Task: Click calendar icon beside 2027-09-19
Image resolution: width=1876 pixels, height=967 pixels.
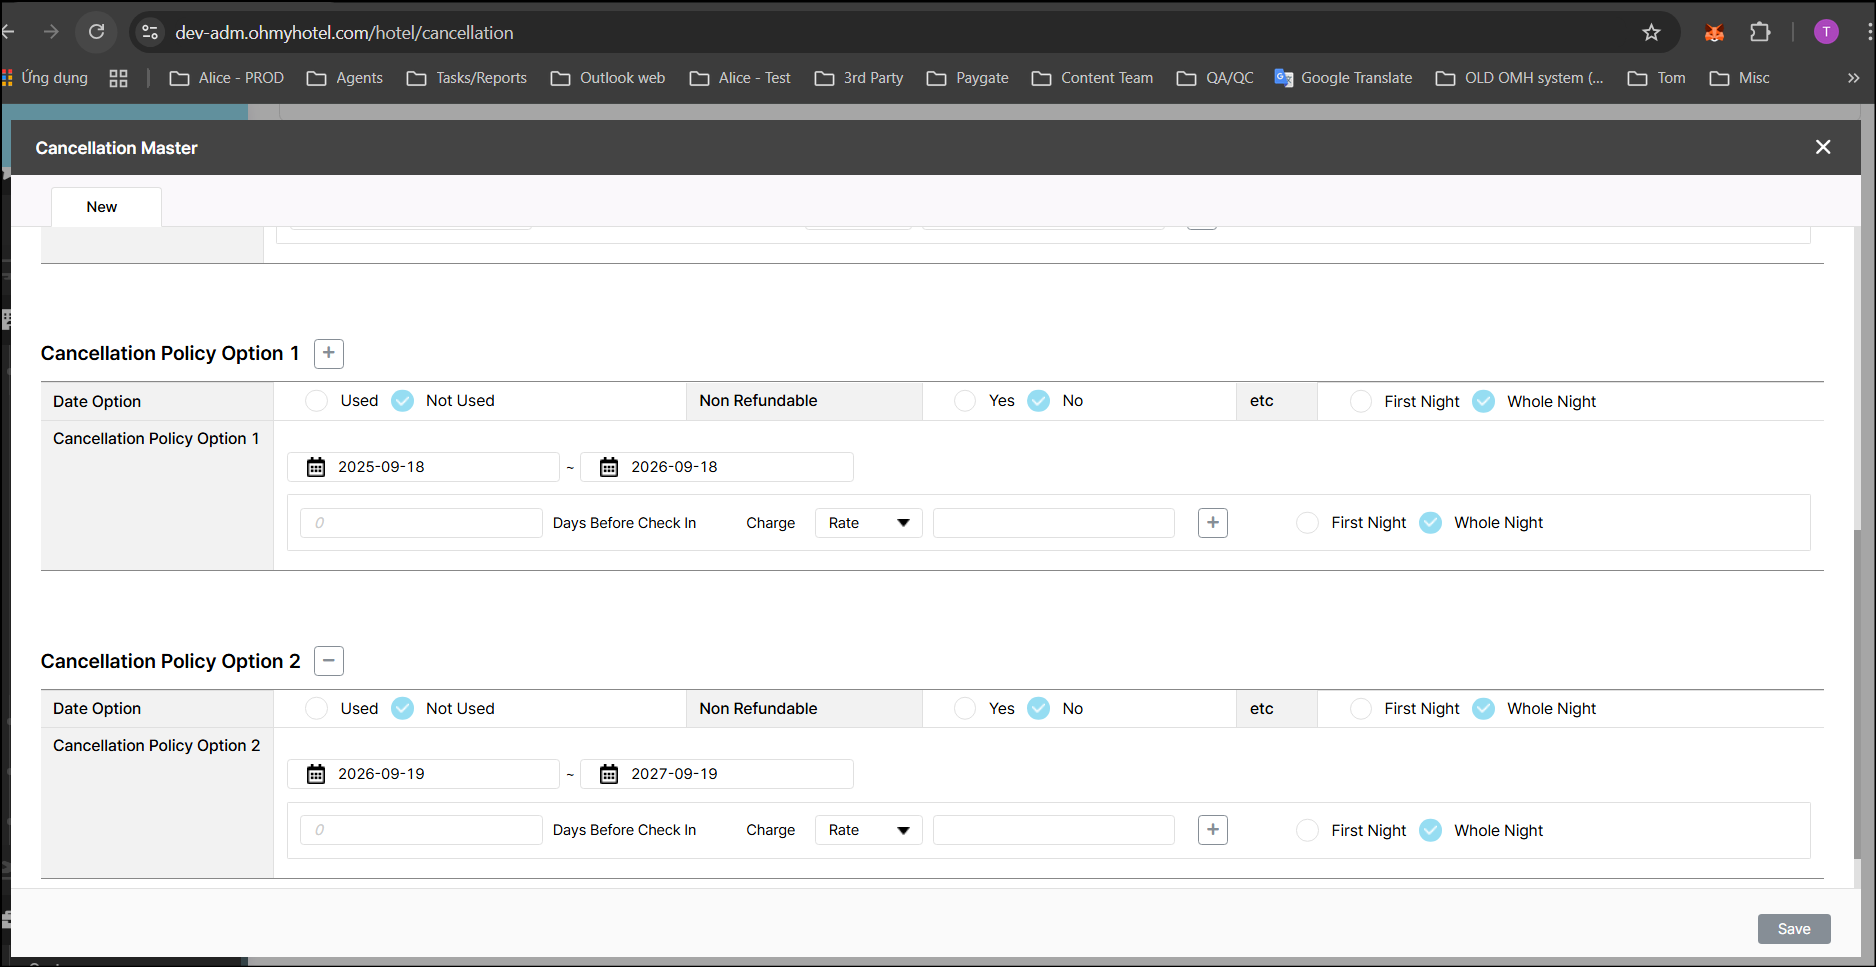Action: pos(609,774)
